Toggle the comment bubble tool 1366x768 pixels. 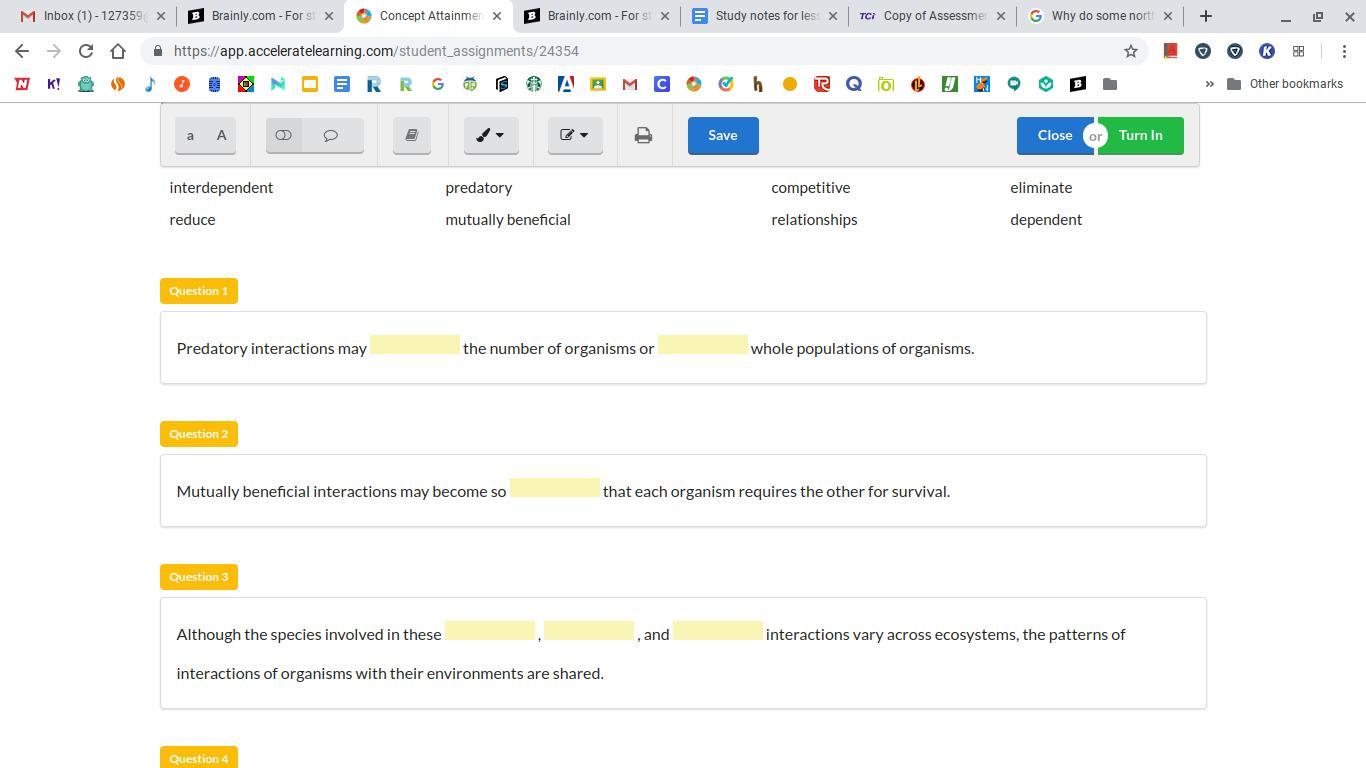(331, 135)
